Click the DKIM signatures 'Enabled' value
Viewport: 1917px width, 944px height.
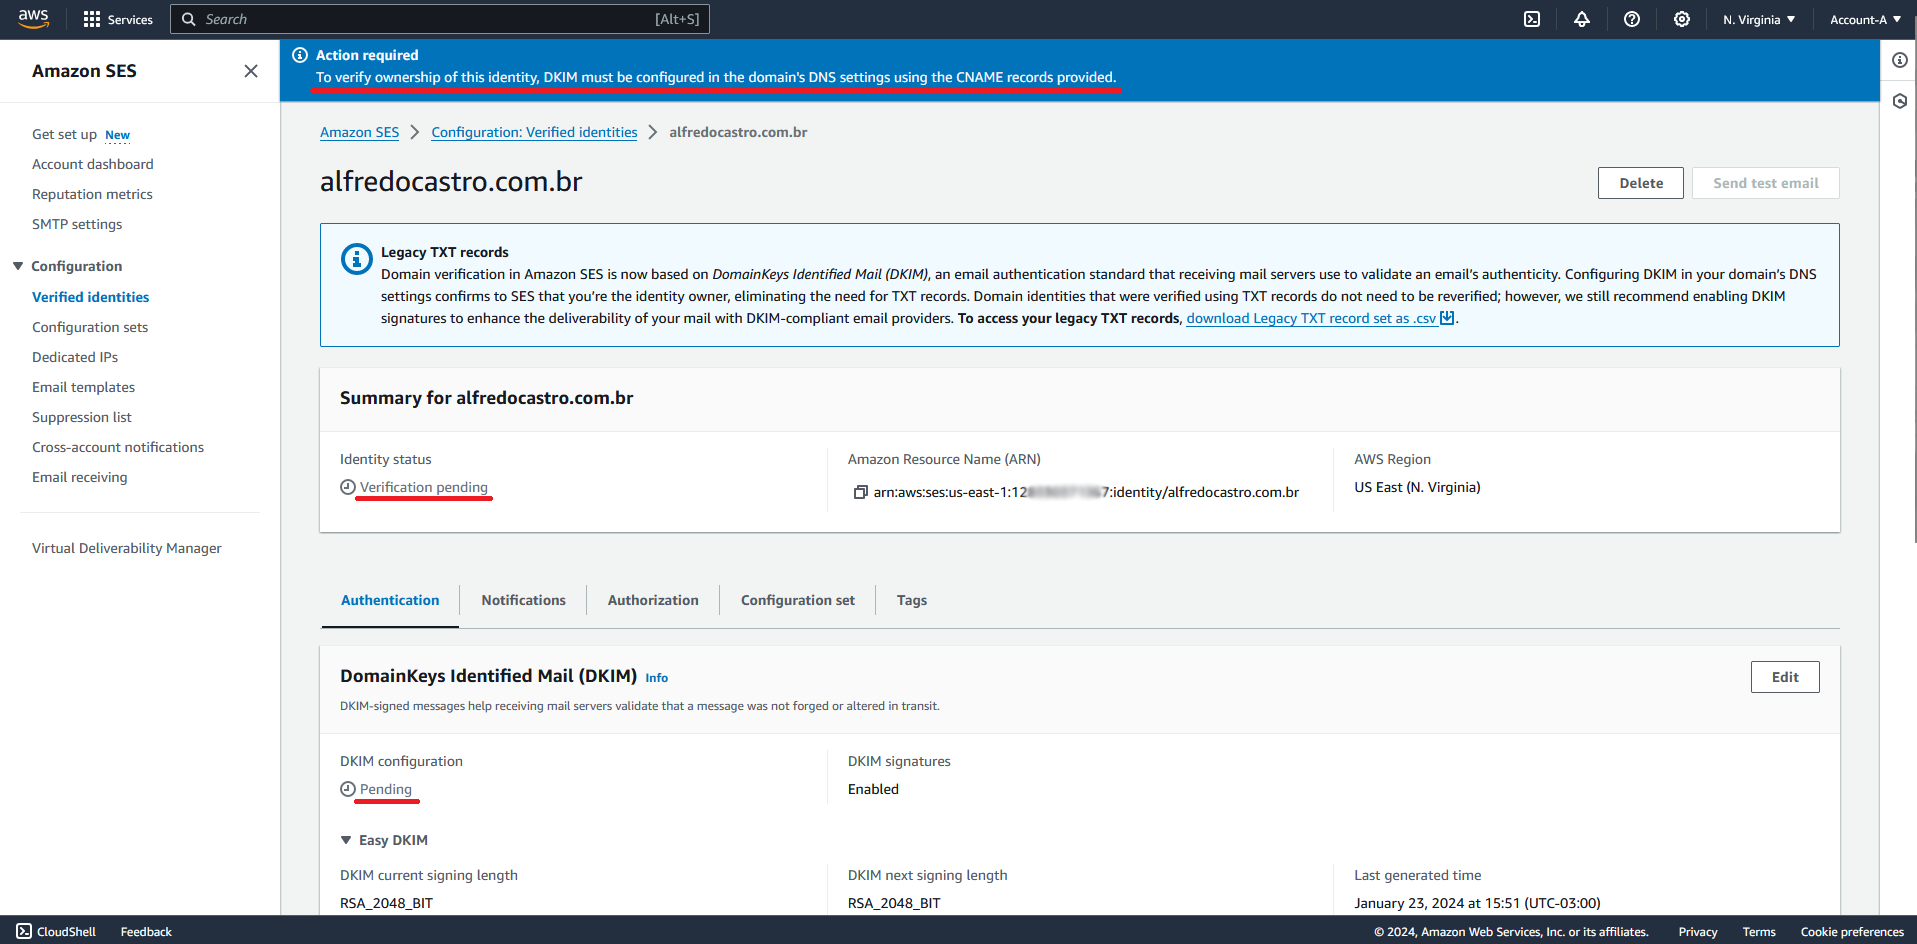873,789
